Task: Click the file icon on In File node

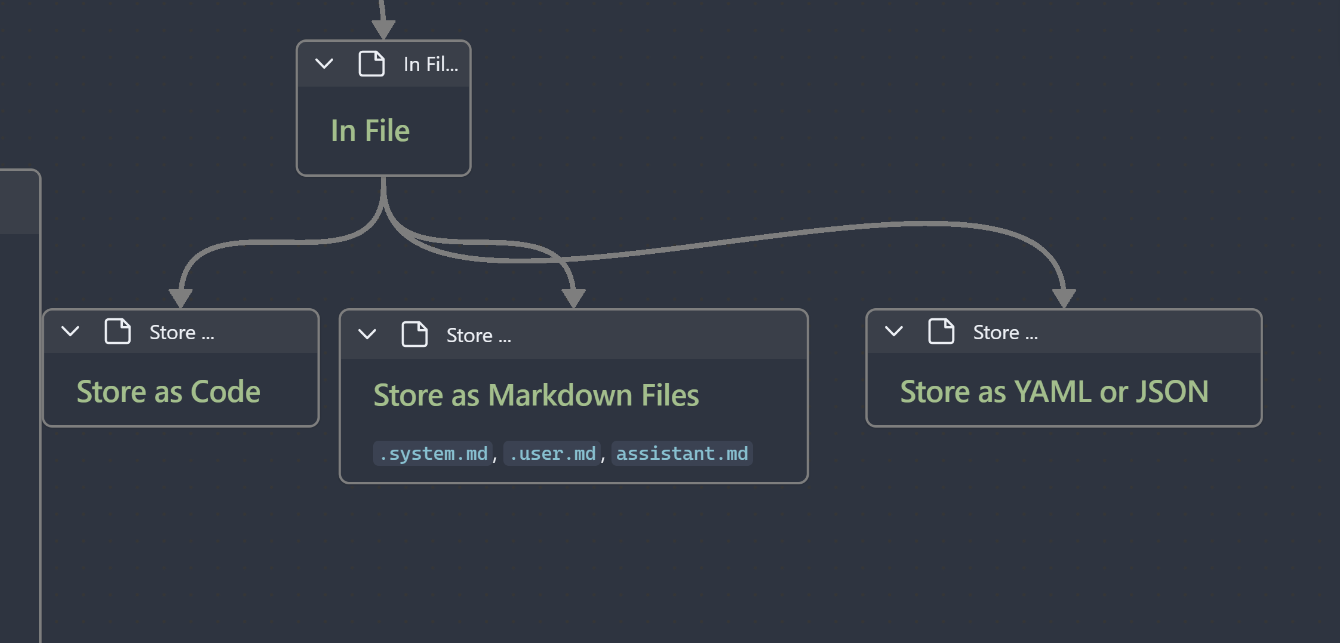Action: point(371,64)
